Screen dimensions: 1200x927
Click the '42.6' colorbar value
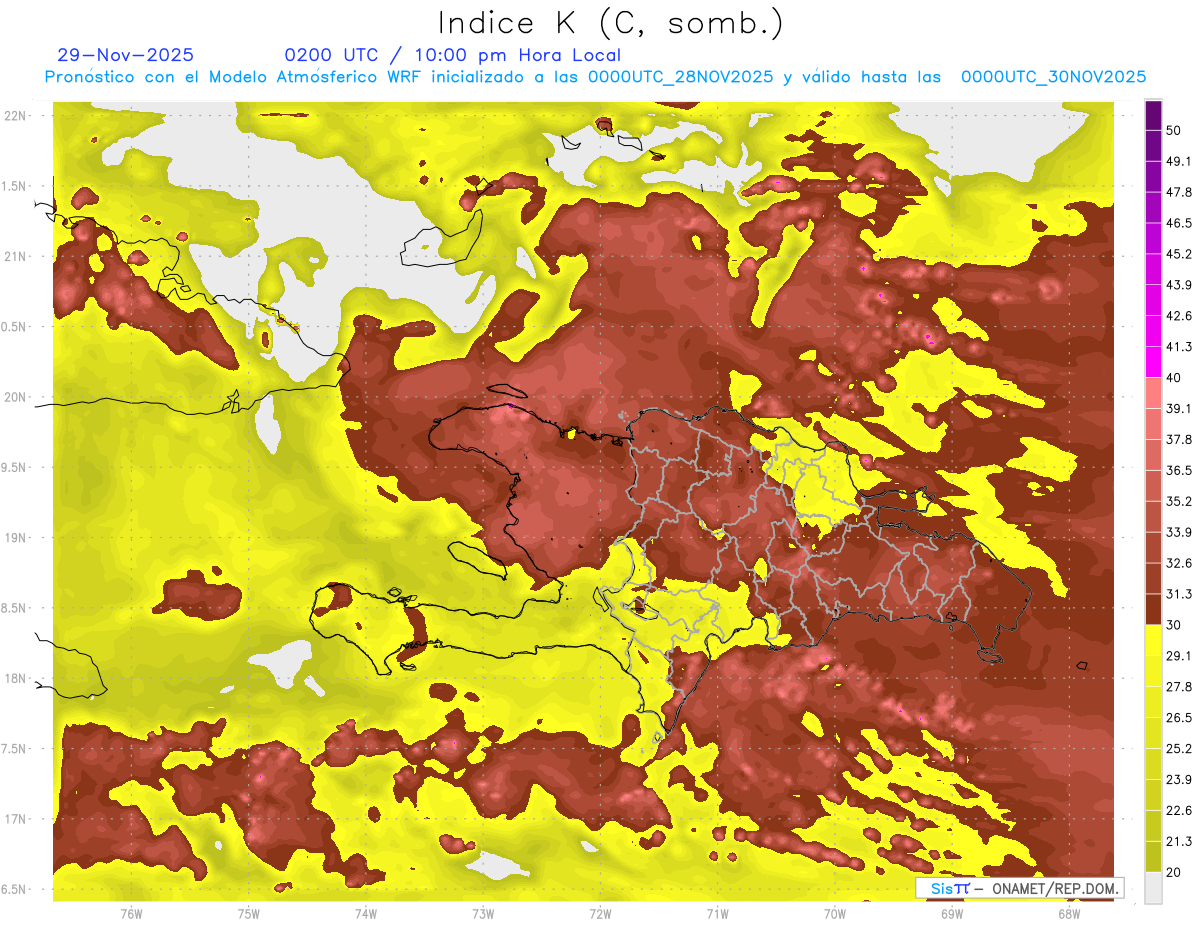coord(1178,316)
